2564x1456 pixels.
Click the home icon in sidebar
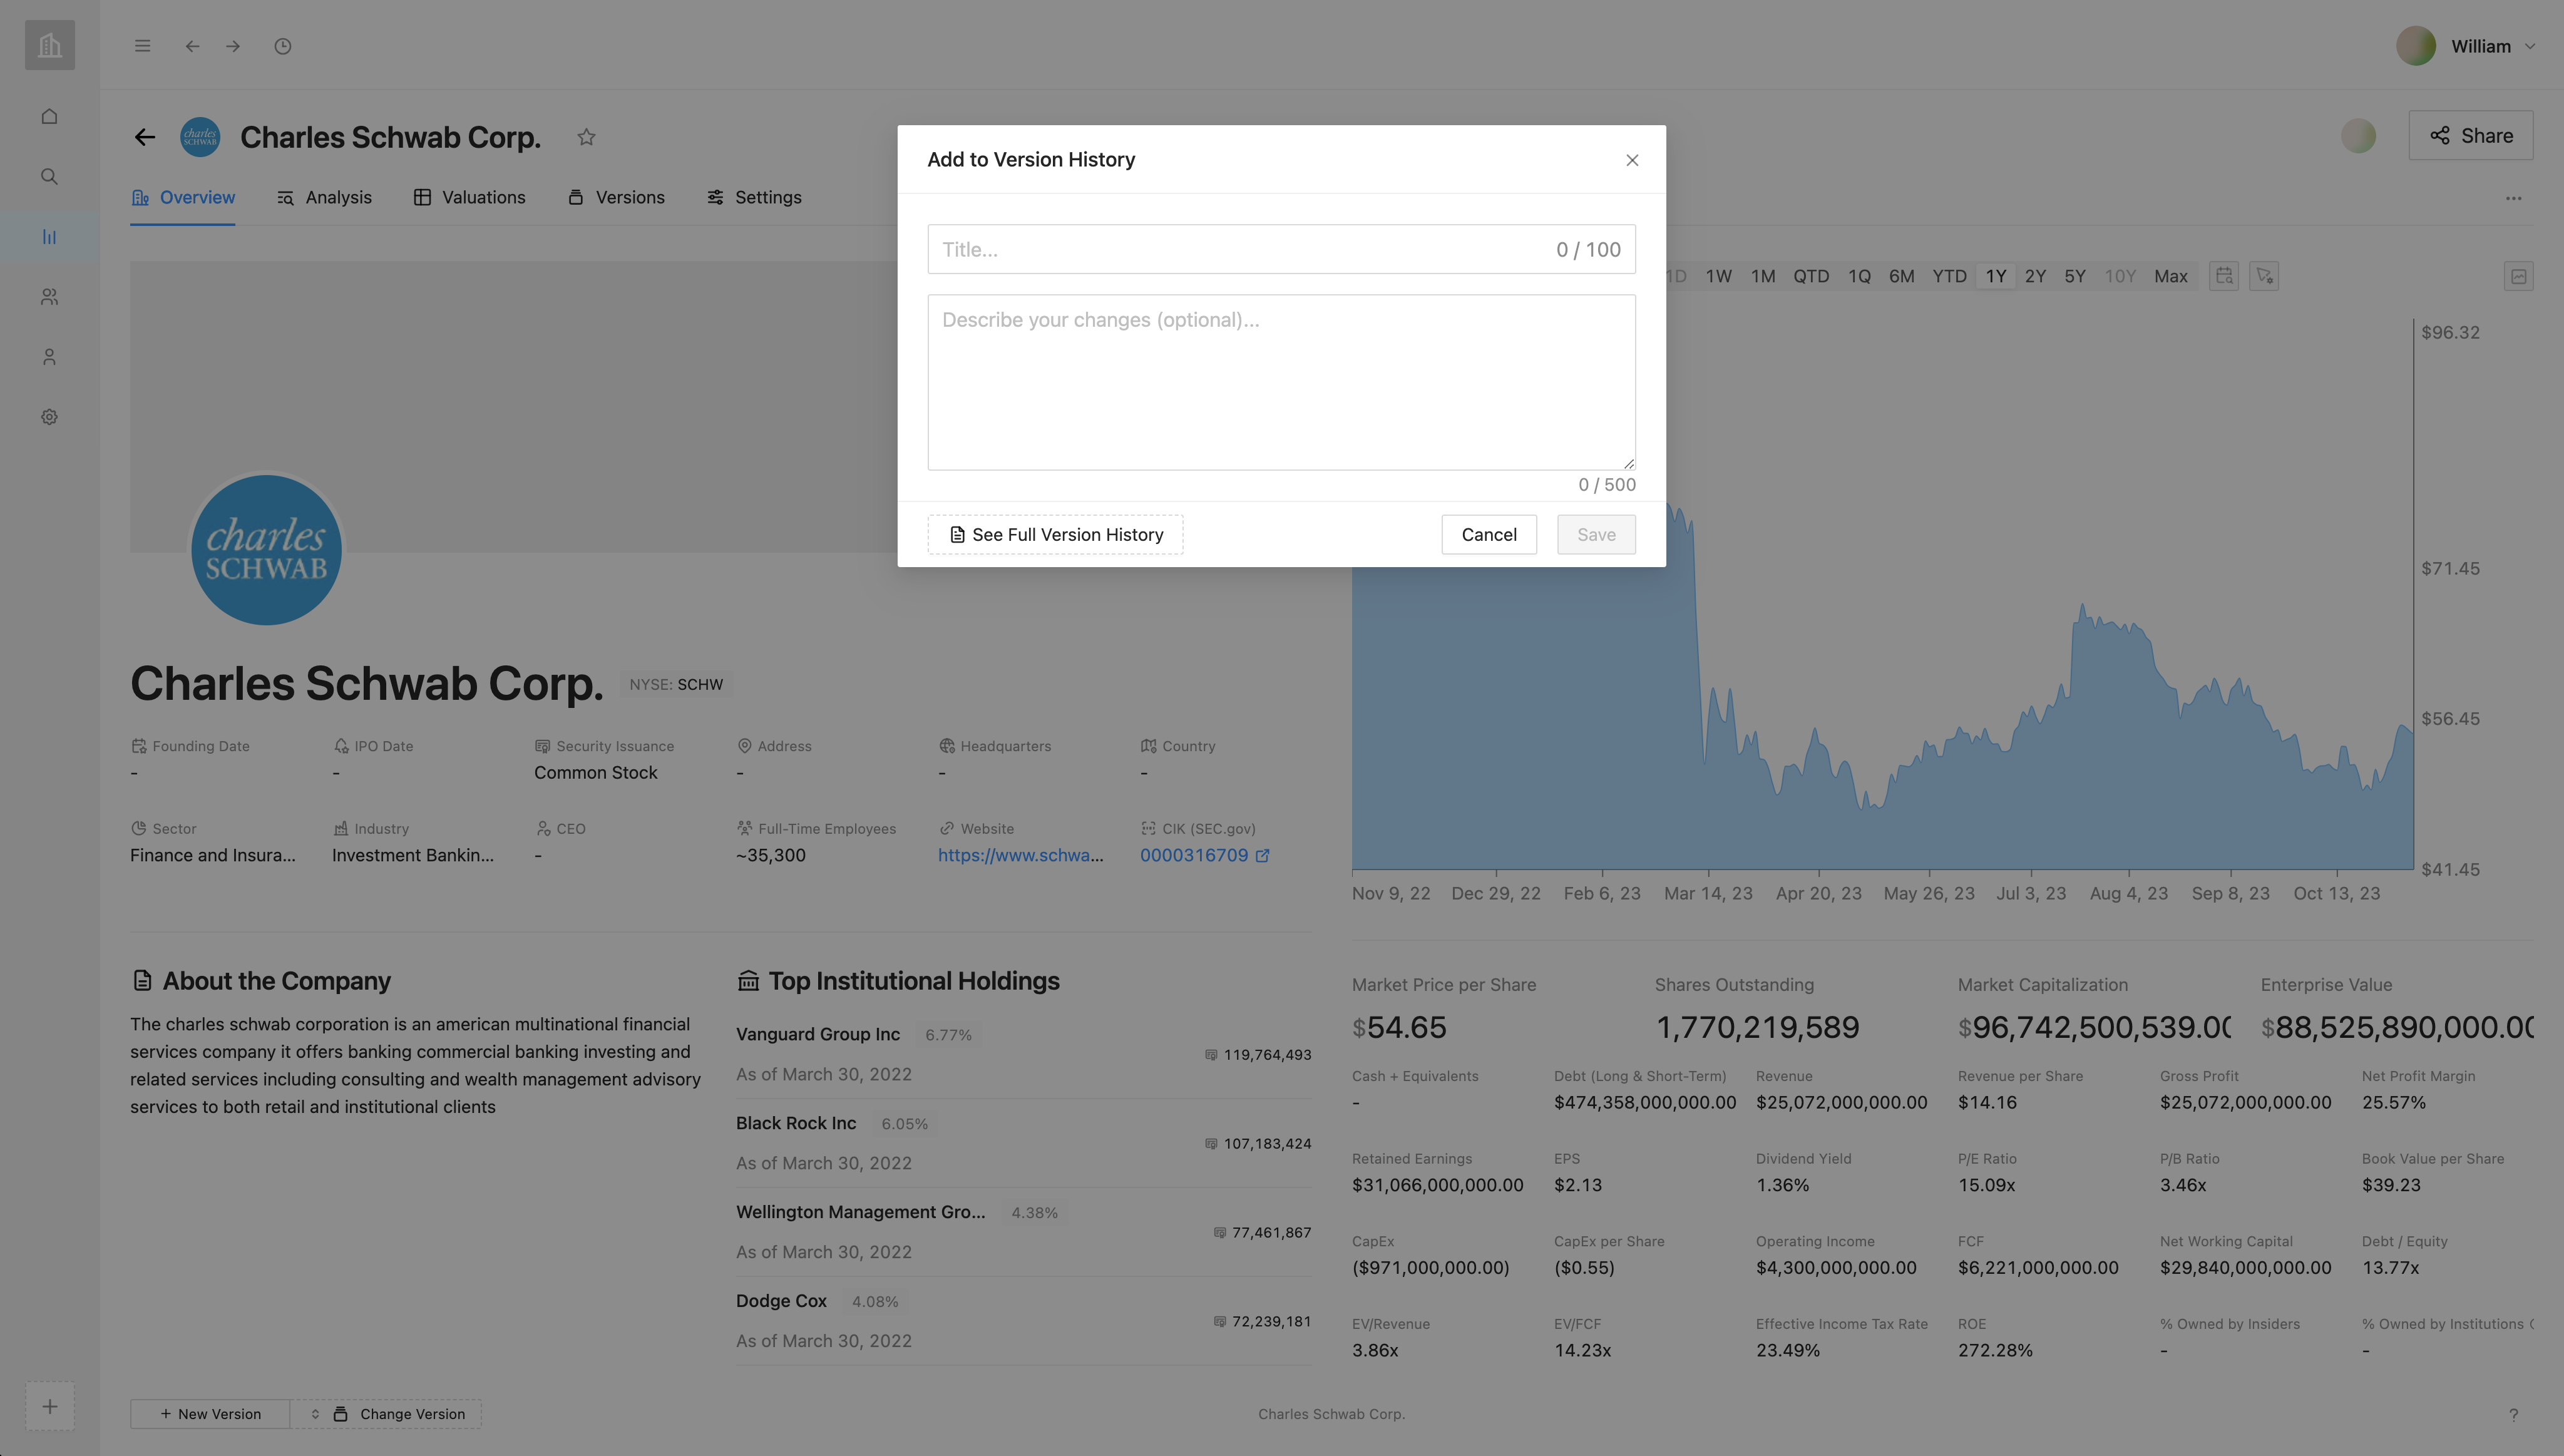pos(49,117)
